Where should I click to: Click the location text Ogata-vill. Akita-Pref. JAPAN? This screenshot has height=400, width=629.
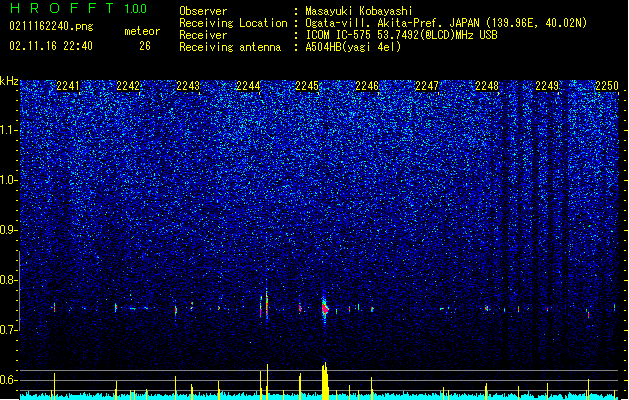point(392,23)
